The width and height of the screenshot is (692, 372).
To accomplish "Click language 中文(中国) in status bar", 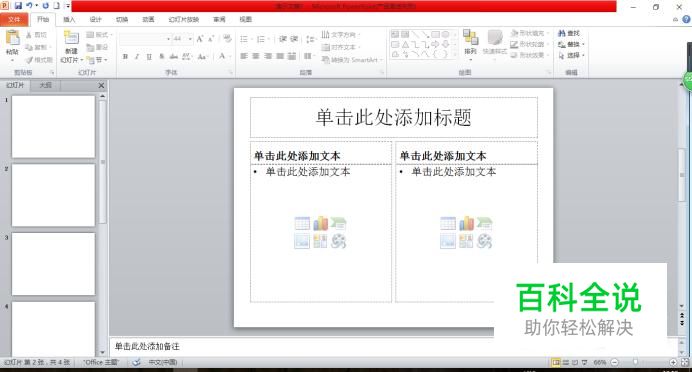I will click(x=163, y=362).
